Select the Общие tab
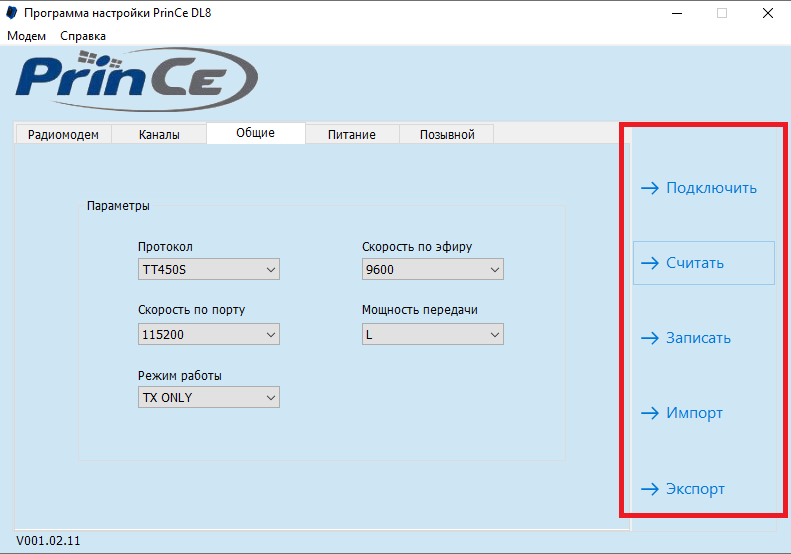791x554 pixels. coord(256,133)
